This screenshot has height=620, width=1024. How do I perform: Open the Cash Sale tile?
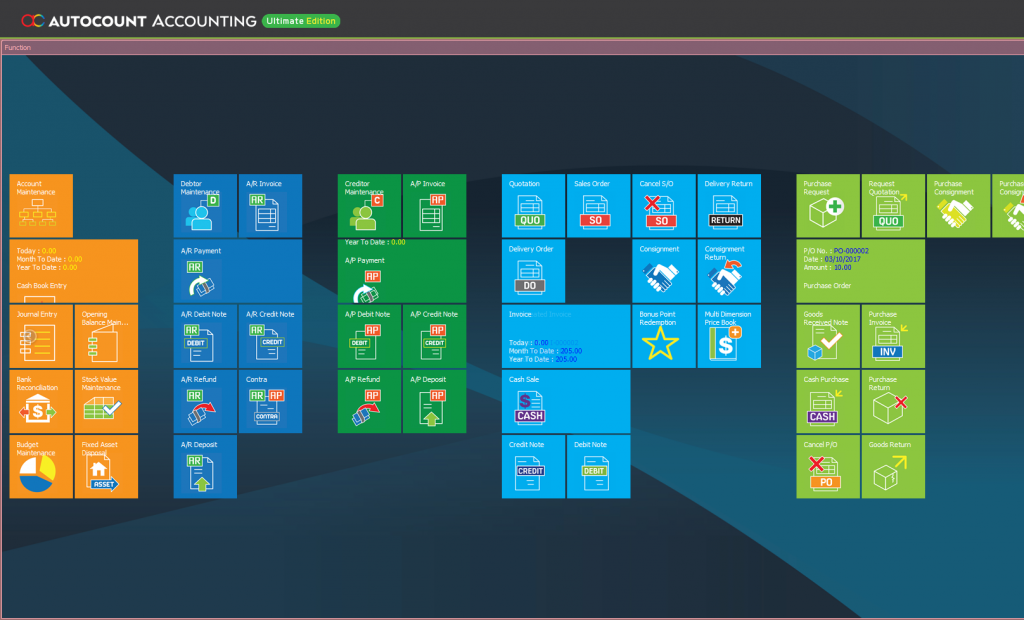click(x=566, y=401)
